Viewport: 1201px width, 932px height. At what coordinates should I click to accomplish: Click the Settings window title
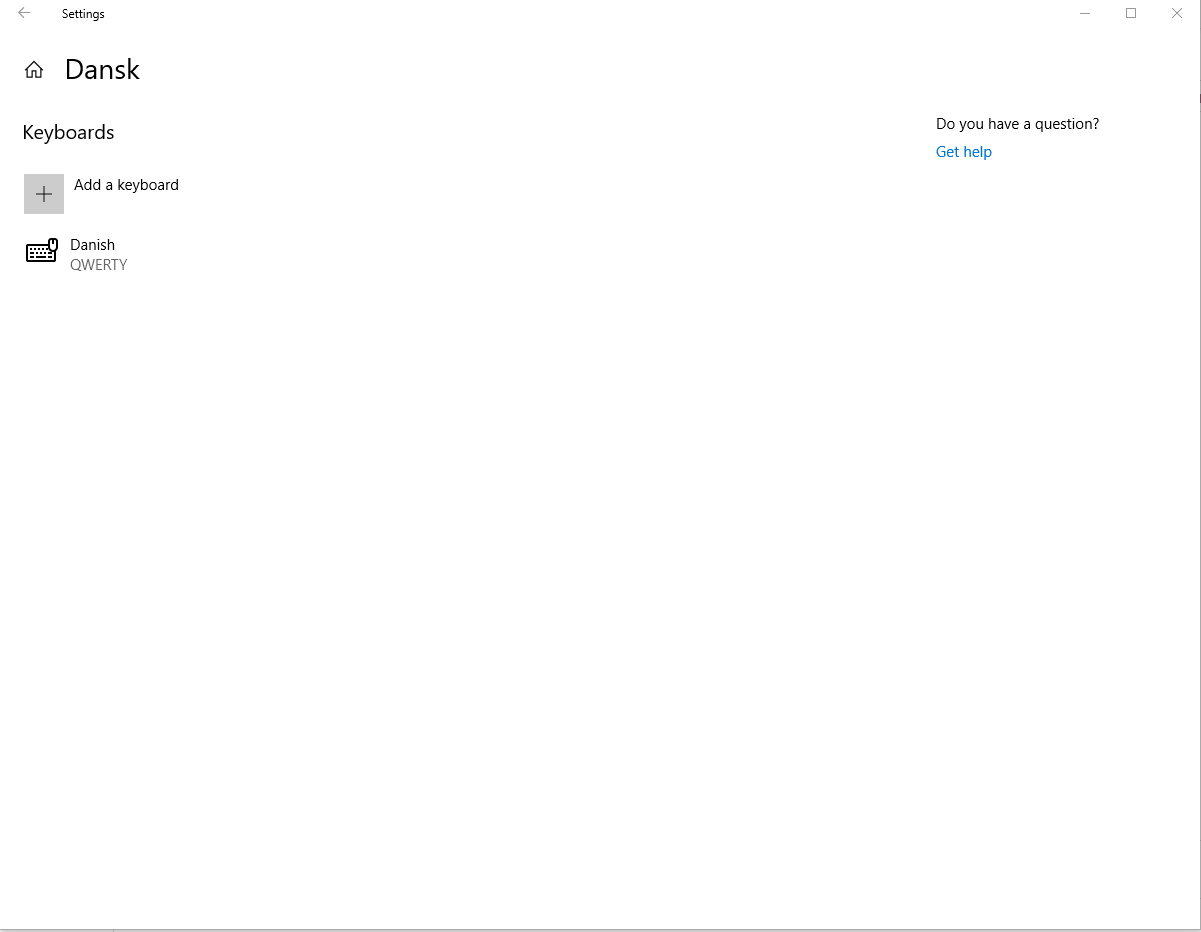83,14
